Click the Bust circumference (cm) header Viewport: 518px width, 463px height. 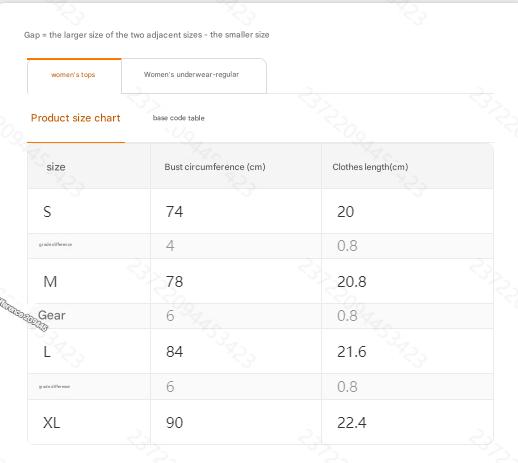tap(215, 167)
